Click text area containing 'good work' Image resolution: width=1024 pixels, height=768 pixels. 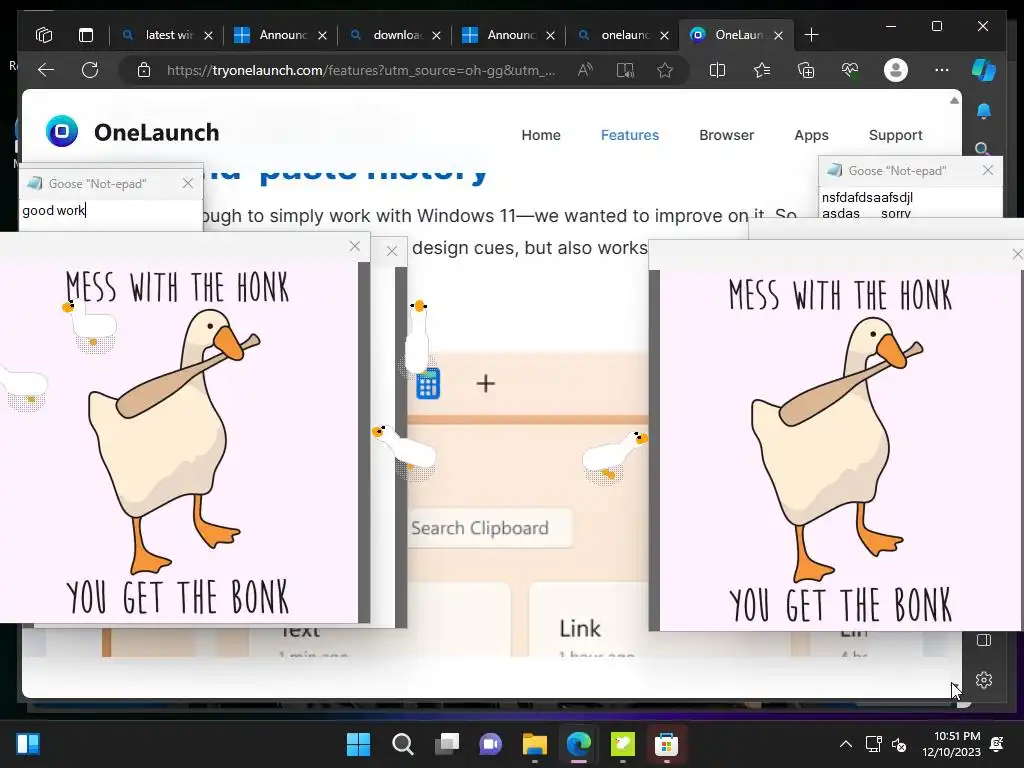pos(111,214)
